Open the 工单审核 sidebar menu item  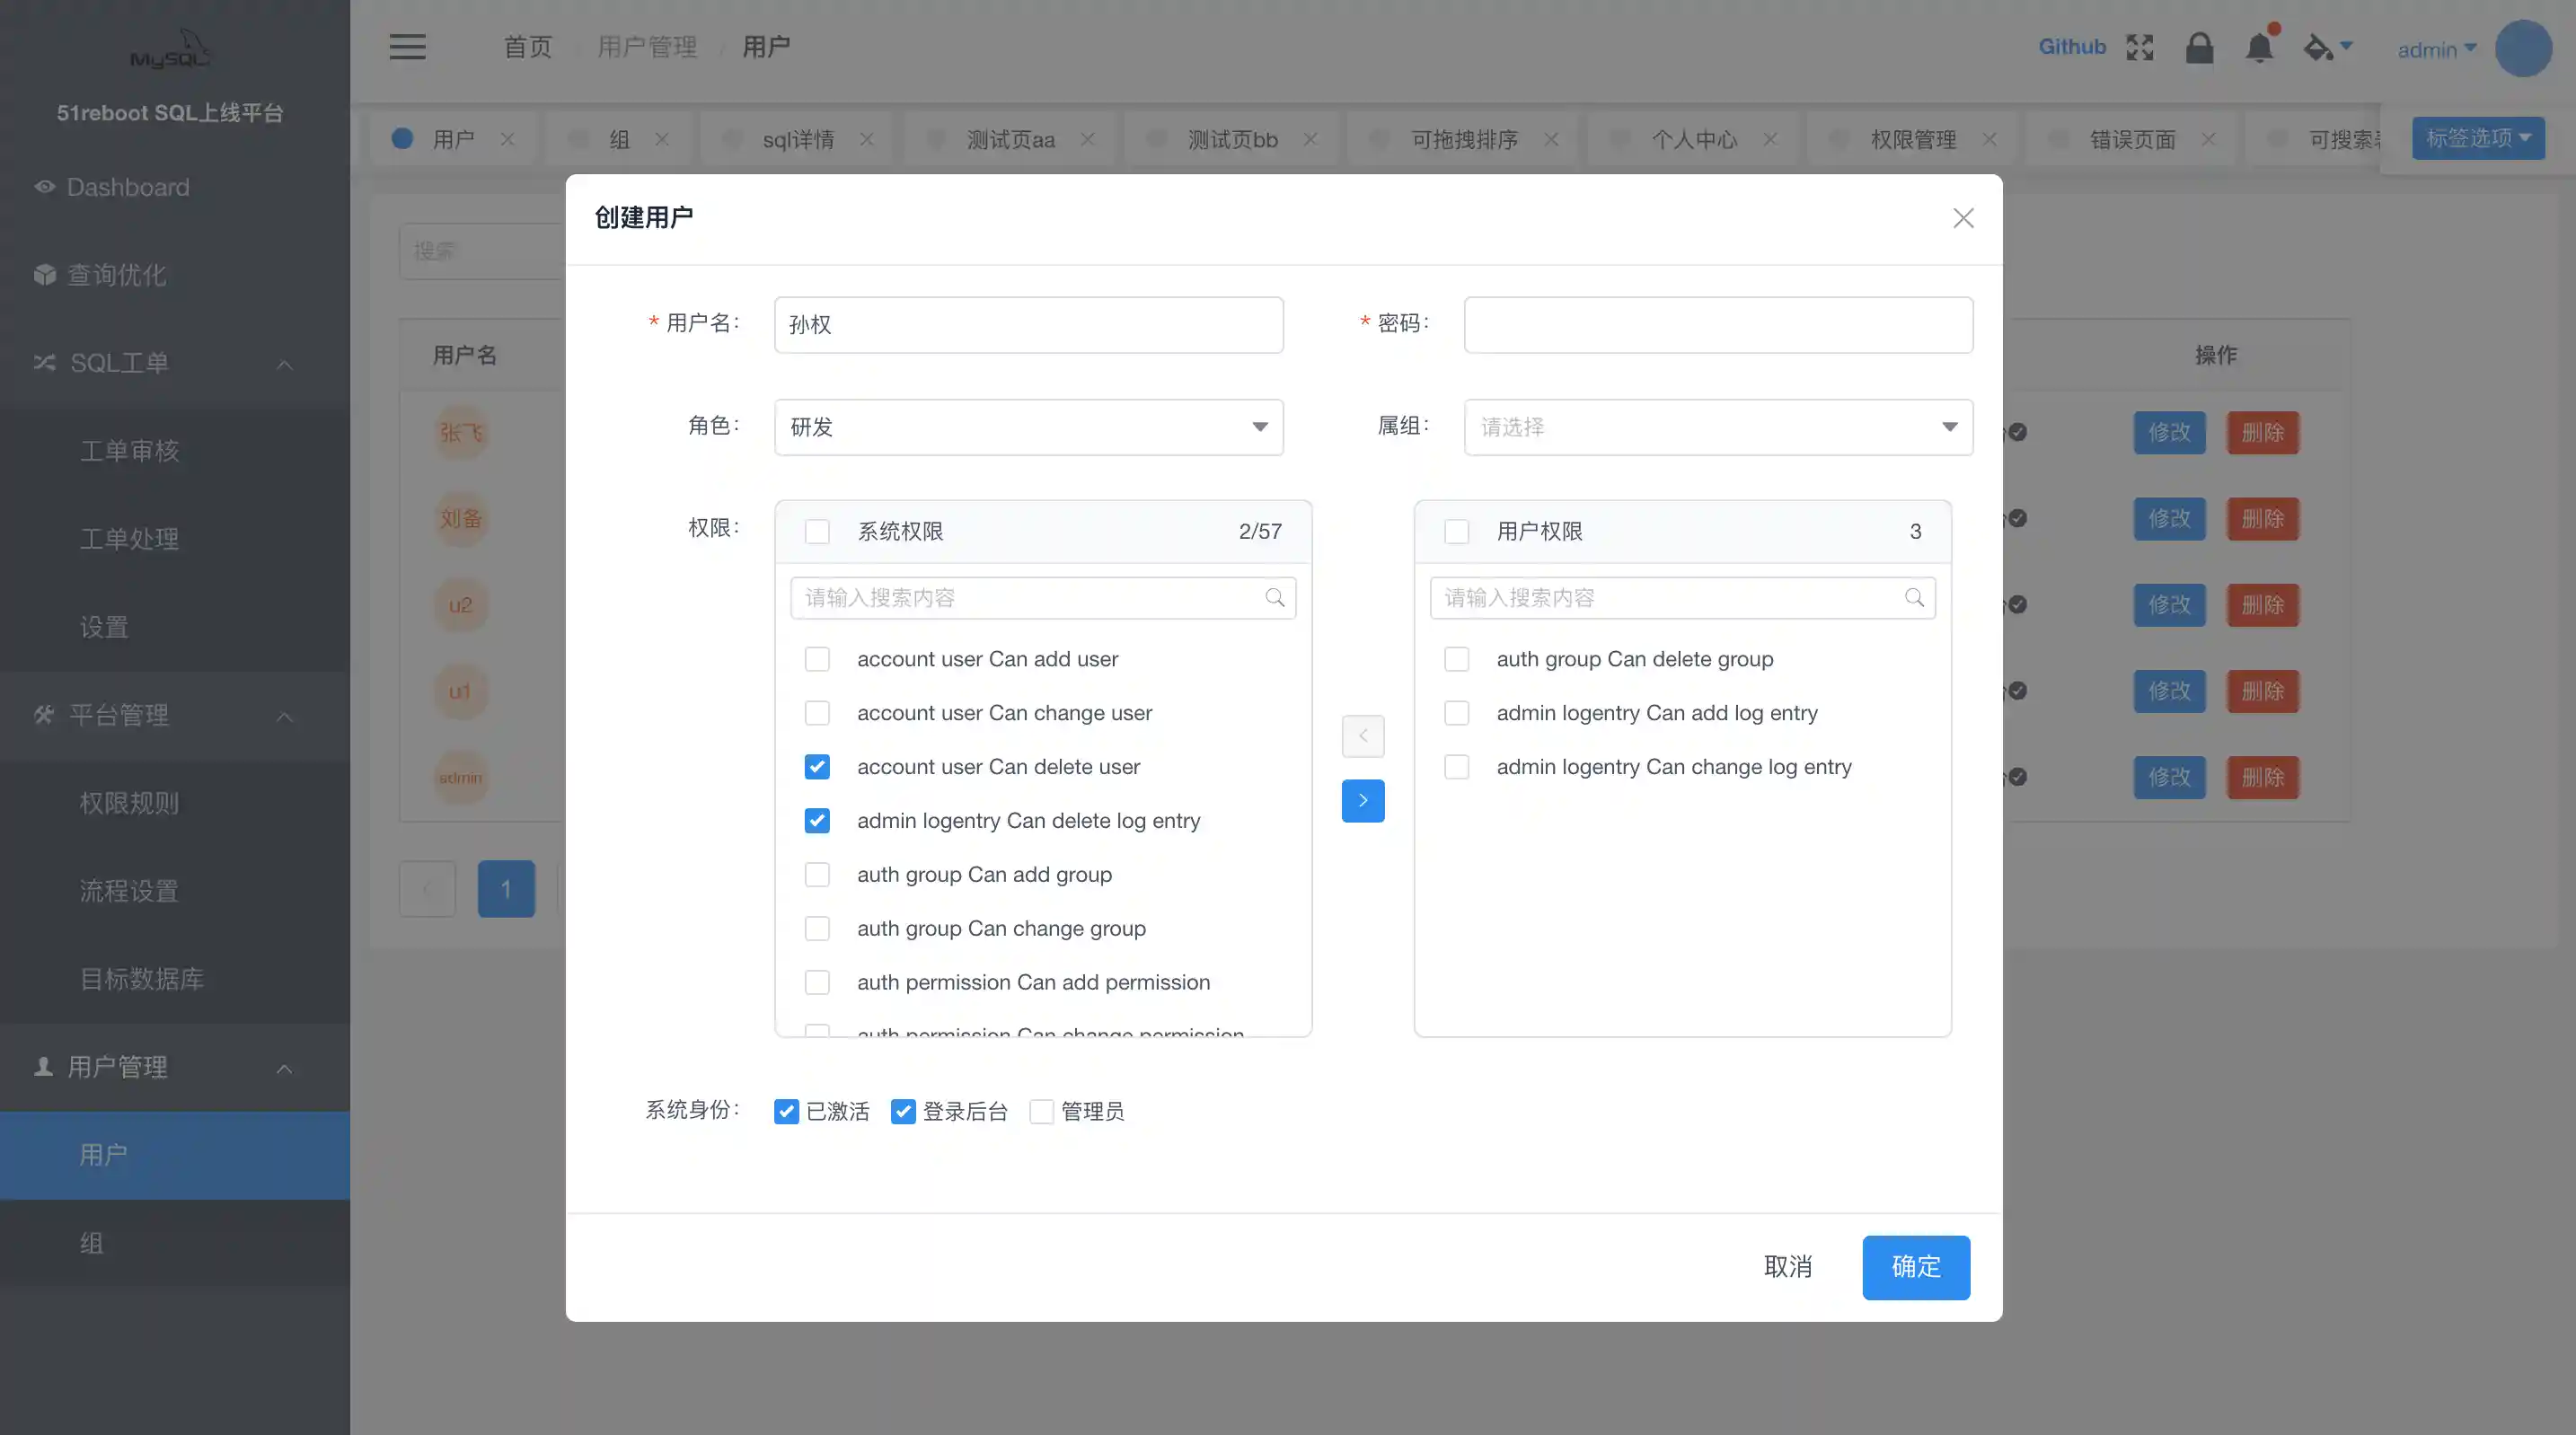point(130,451)
